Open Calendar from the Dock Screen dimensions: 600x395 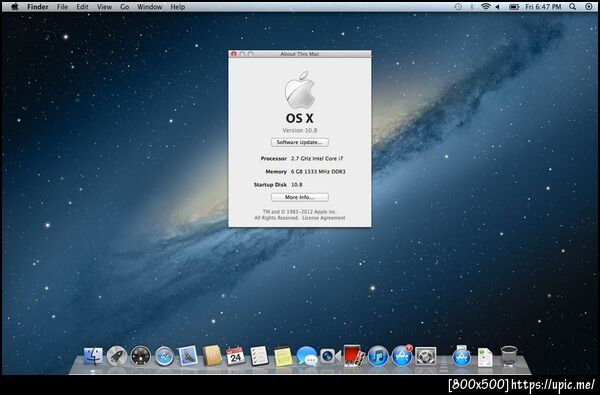tap(236, 356)
